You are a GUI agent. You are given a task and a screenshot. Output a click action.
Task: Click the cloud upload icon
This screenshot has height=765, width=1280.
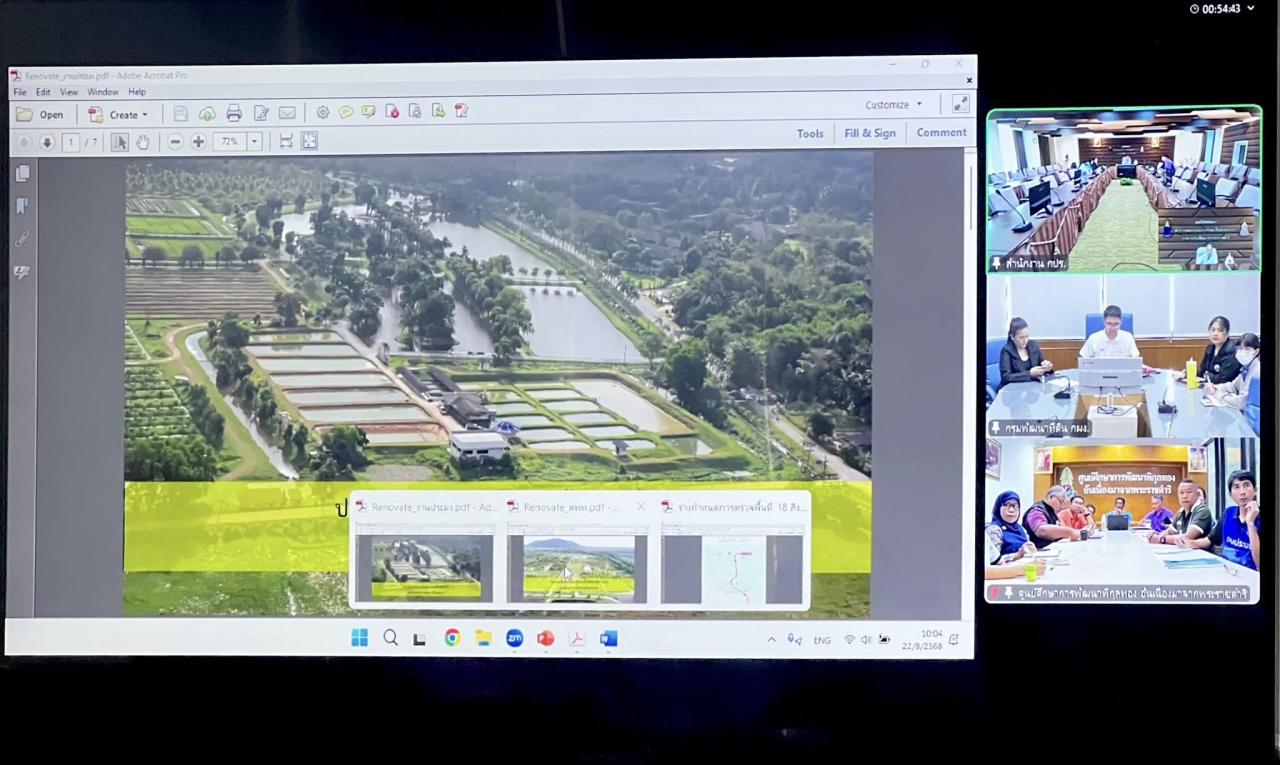click(207, 112)
